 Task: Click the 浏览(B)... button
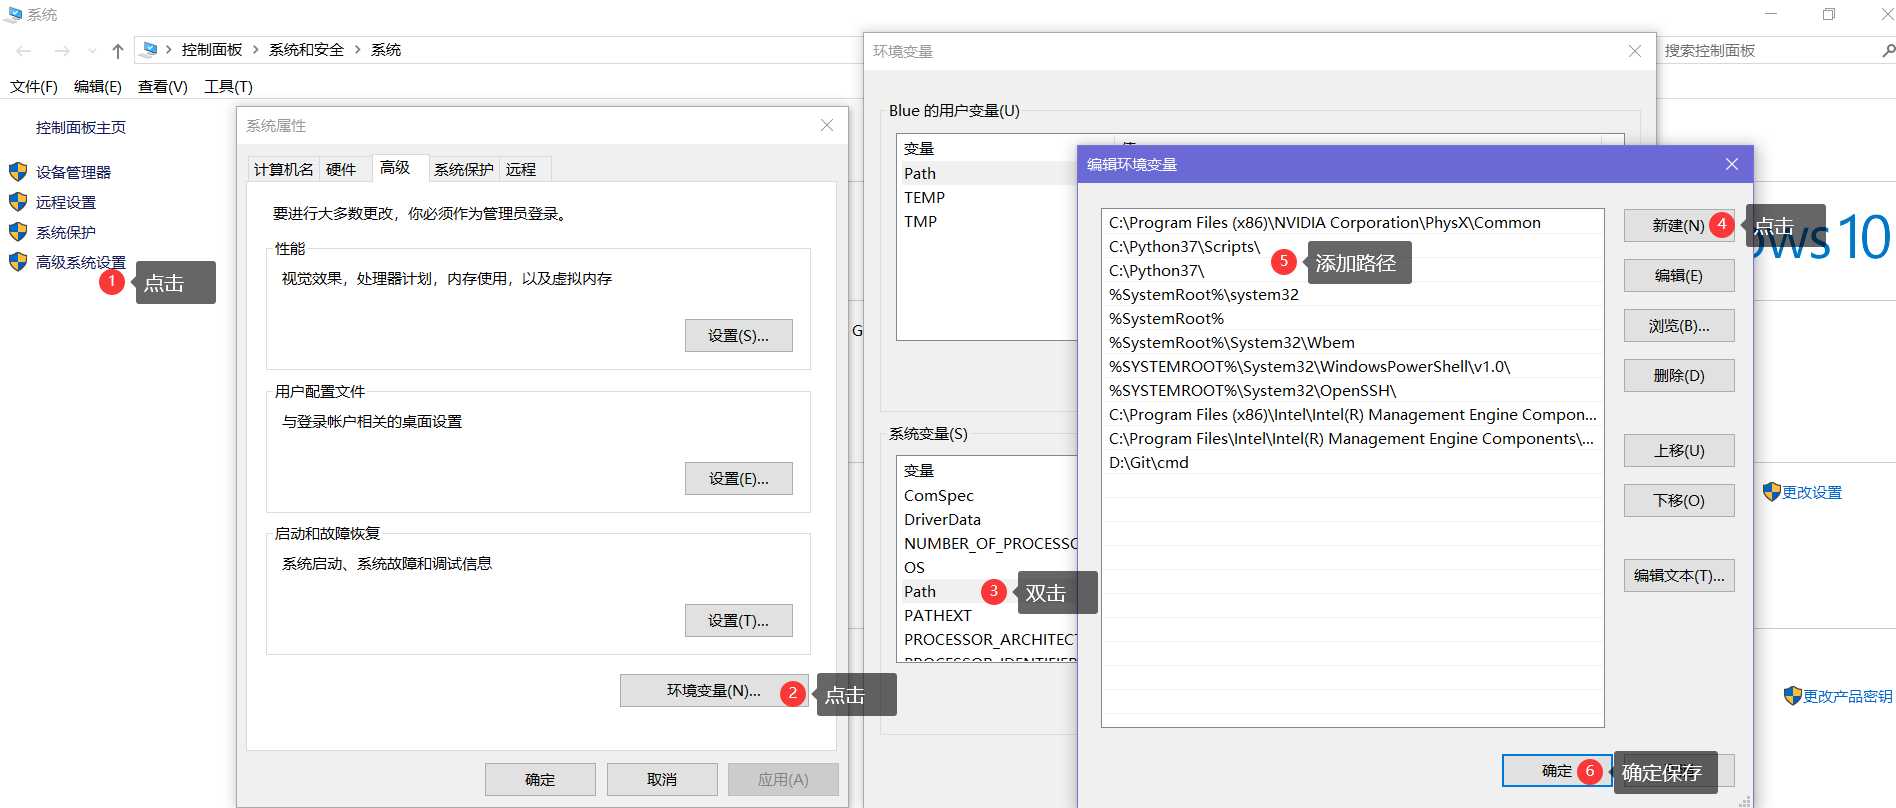pyautogui.click(x=1679, y=326)
